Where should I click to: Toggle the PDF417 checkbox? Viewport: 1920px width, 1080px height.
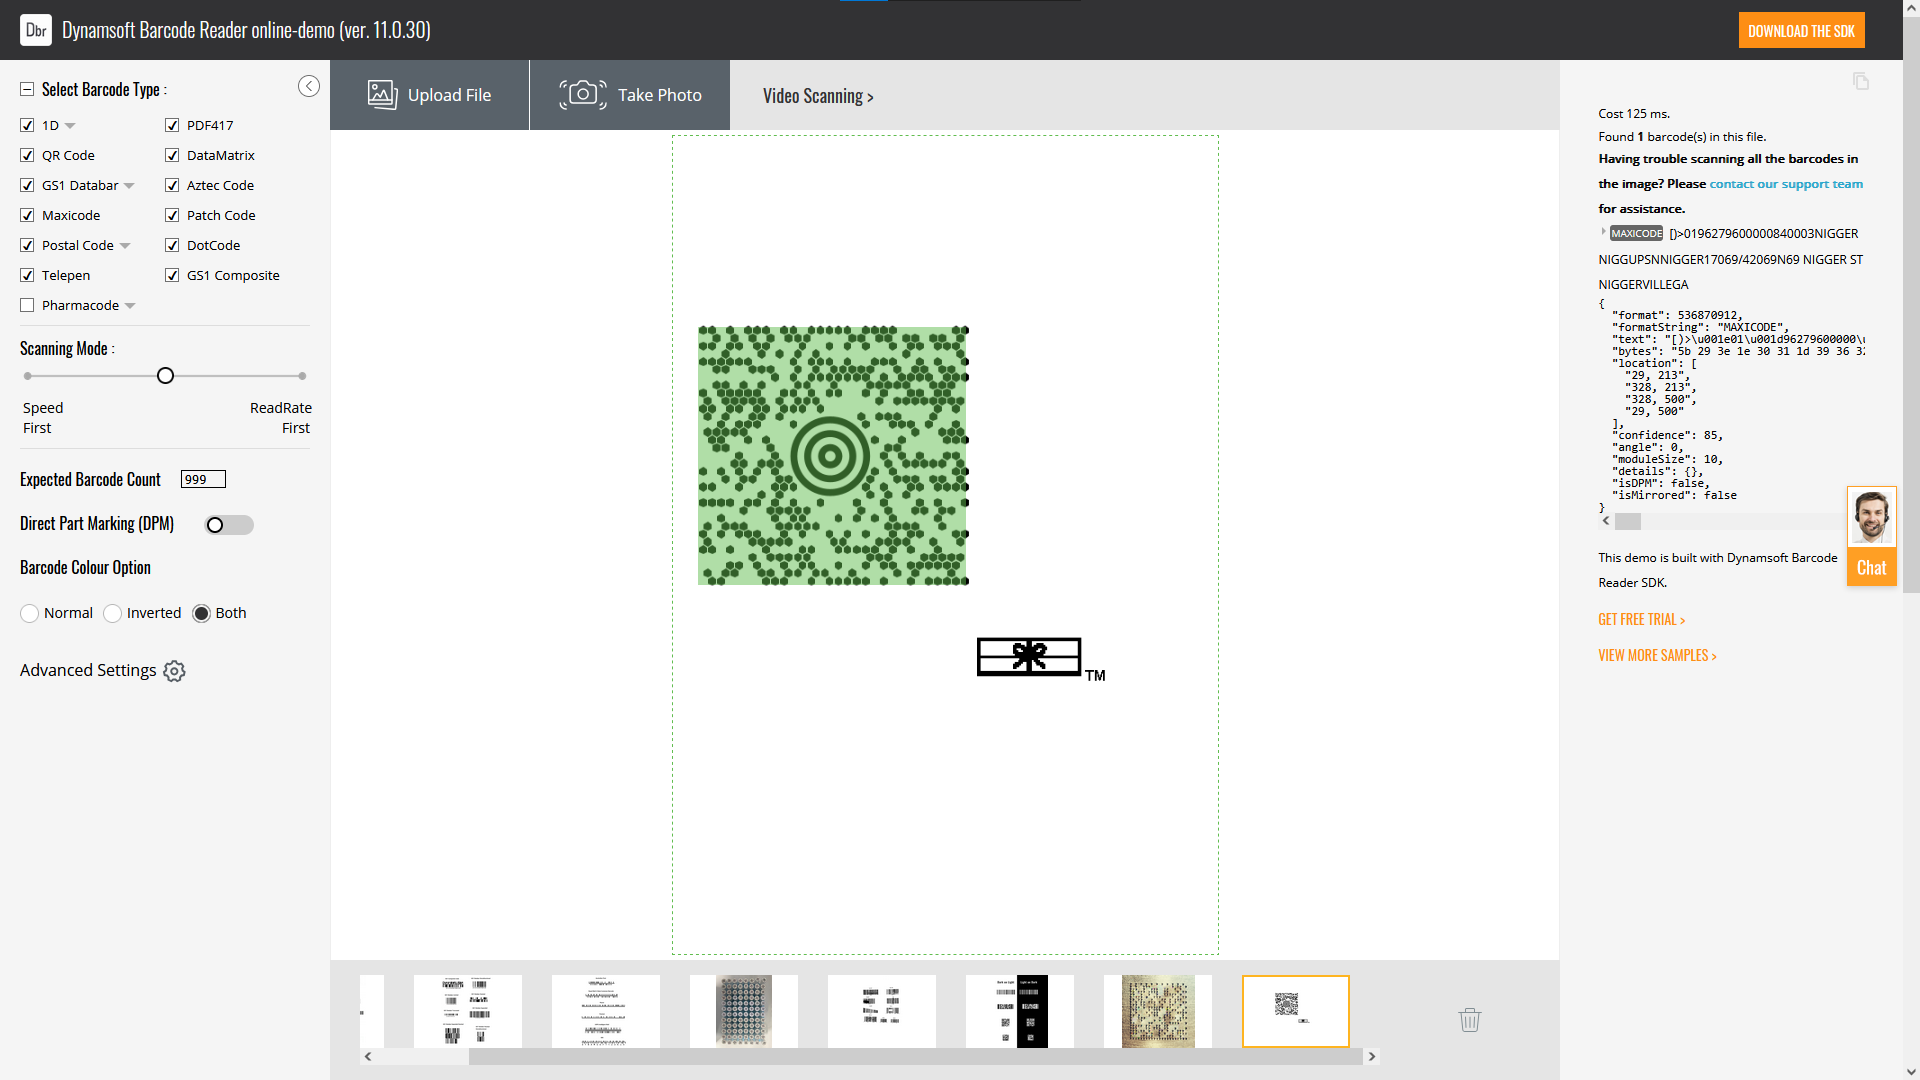[x=172, y=125]
